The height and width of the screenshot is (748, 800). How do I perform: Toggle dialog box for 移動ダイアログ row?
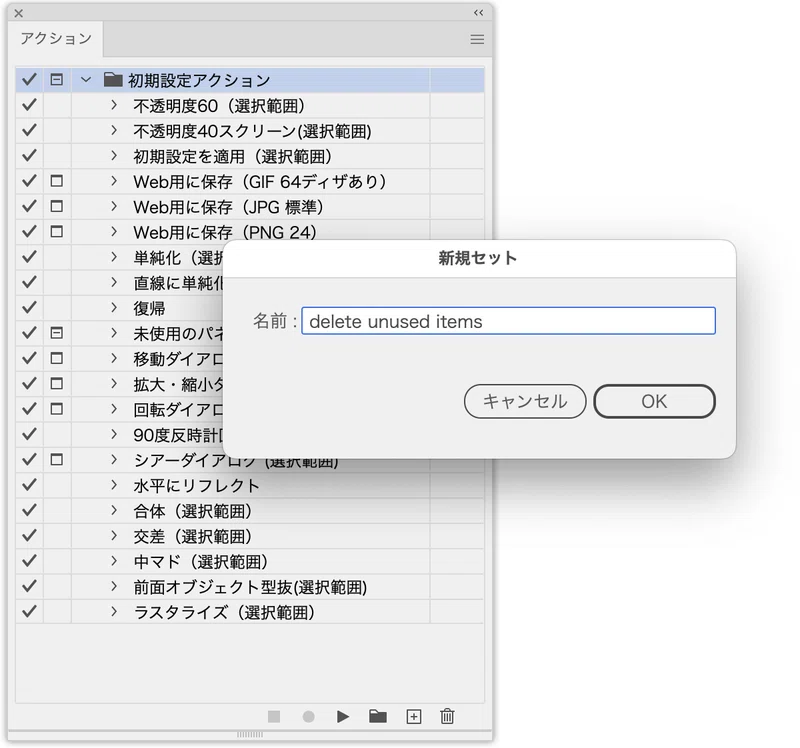57,359
